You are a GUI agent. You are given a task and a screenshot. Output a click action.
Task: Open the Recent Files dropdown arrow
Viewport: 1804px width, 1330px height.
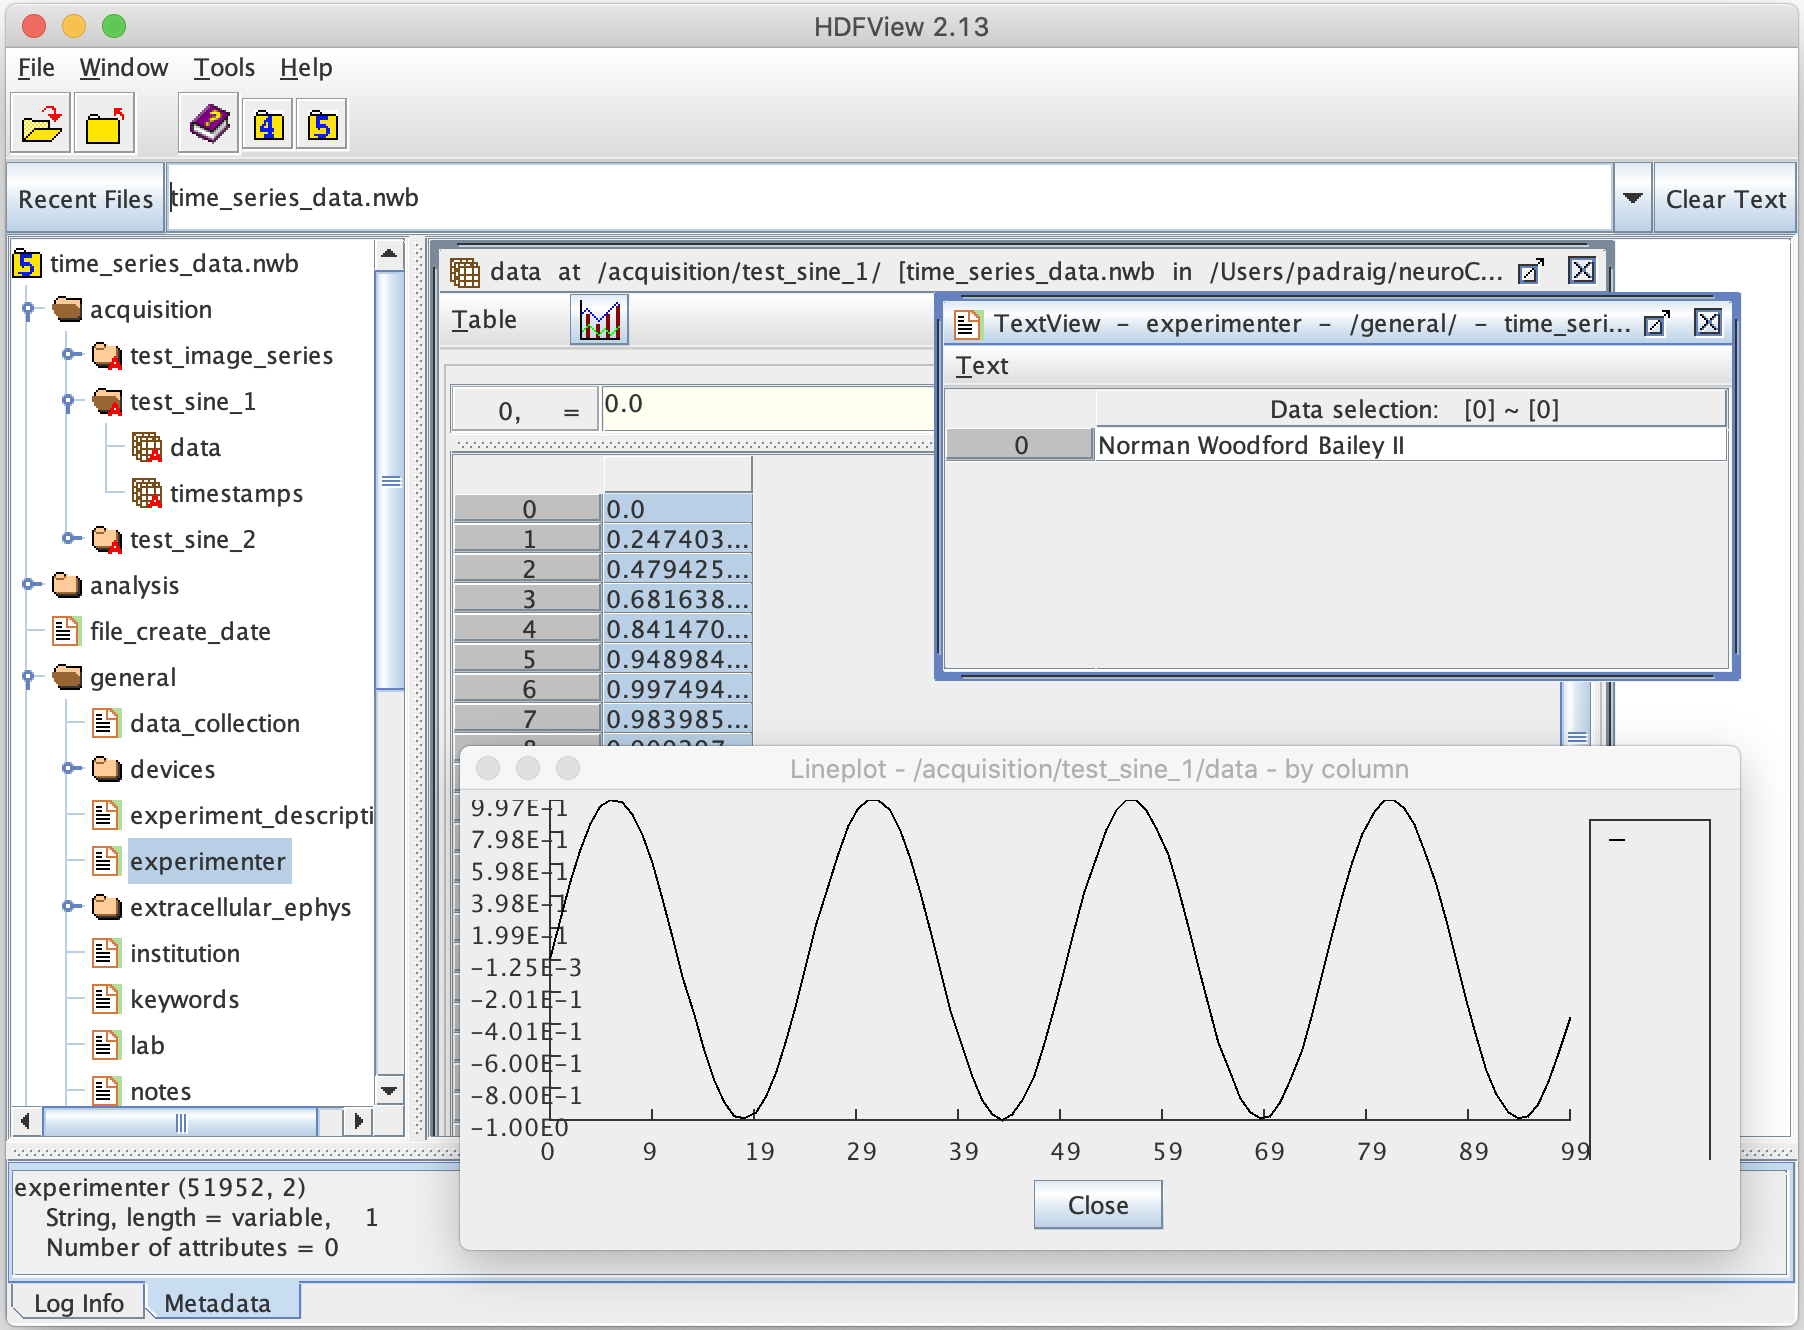1632,199
